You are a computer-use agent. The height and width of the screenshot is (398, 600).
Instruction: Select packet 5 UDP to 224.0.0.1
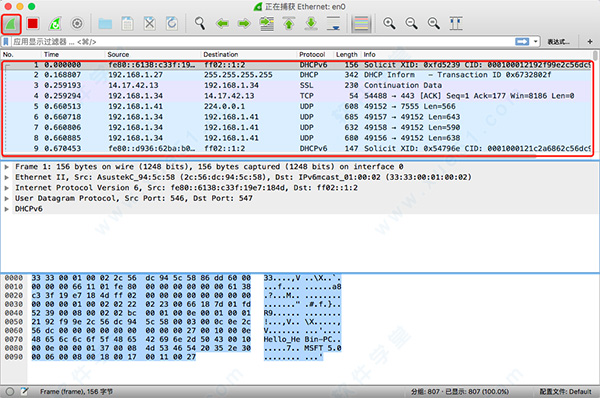tap(297, 106)
